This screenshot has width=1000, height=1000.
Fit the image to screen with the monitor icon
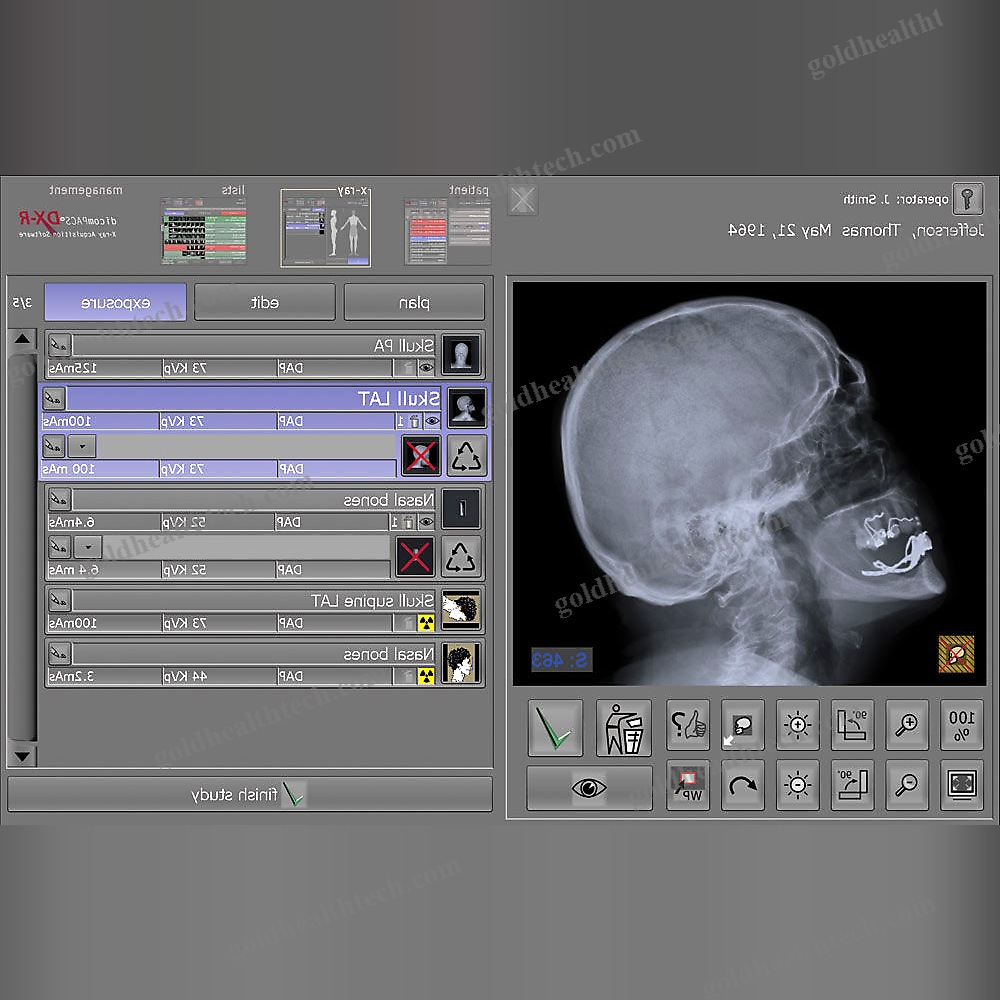click(962, 785)
